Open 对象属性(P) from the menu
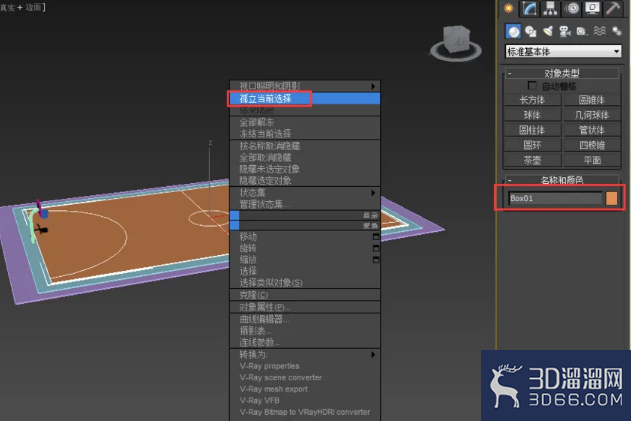This screenshot has width=631, height=421. (305, 307)
